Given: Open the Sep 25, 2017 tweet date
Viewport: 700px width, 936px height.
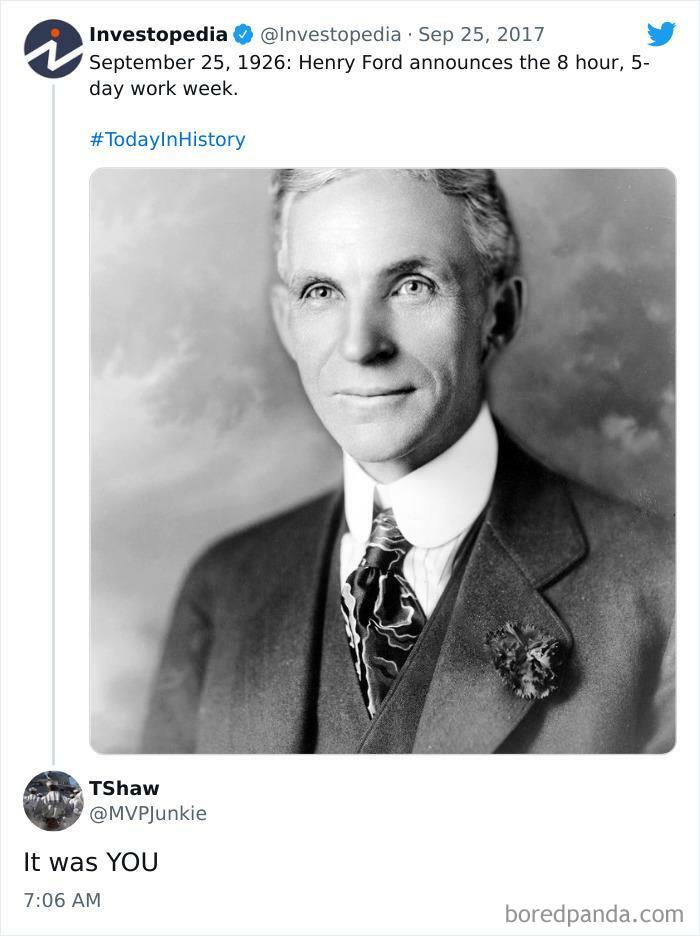Looking at the screenshot, I should tap(481, 35).
